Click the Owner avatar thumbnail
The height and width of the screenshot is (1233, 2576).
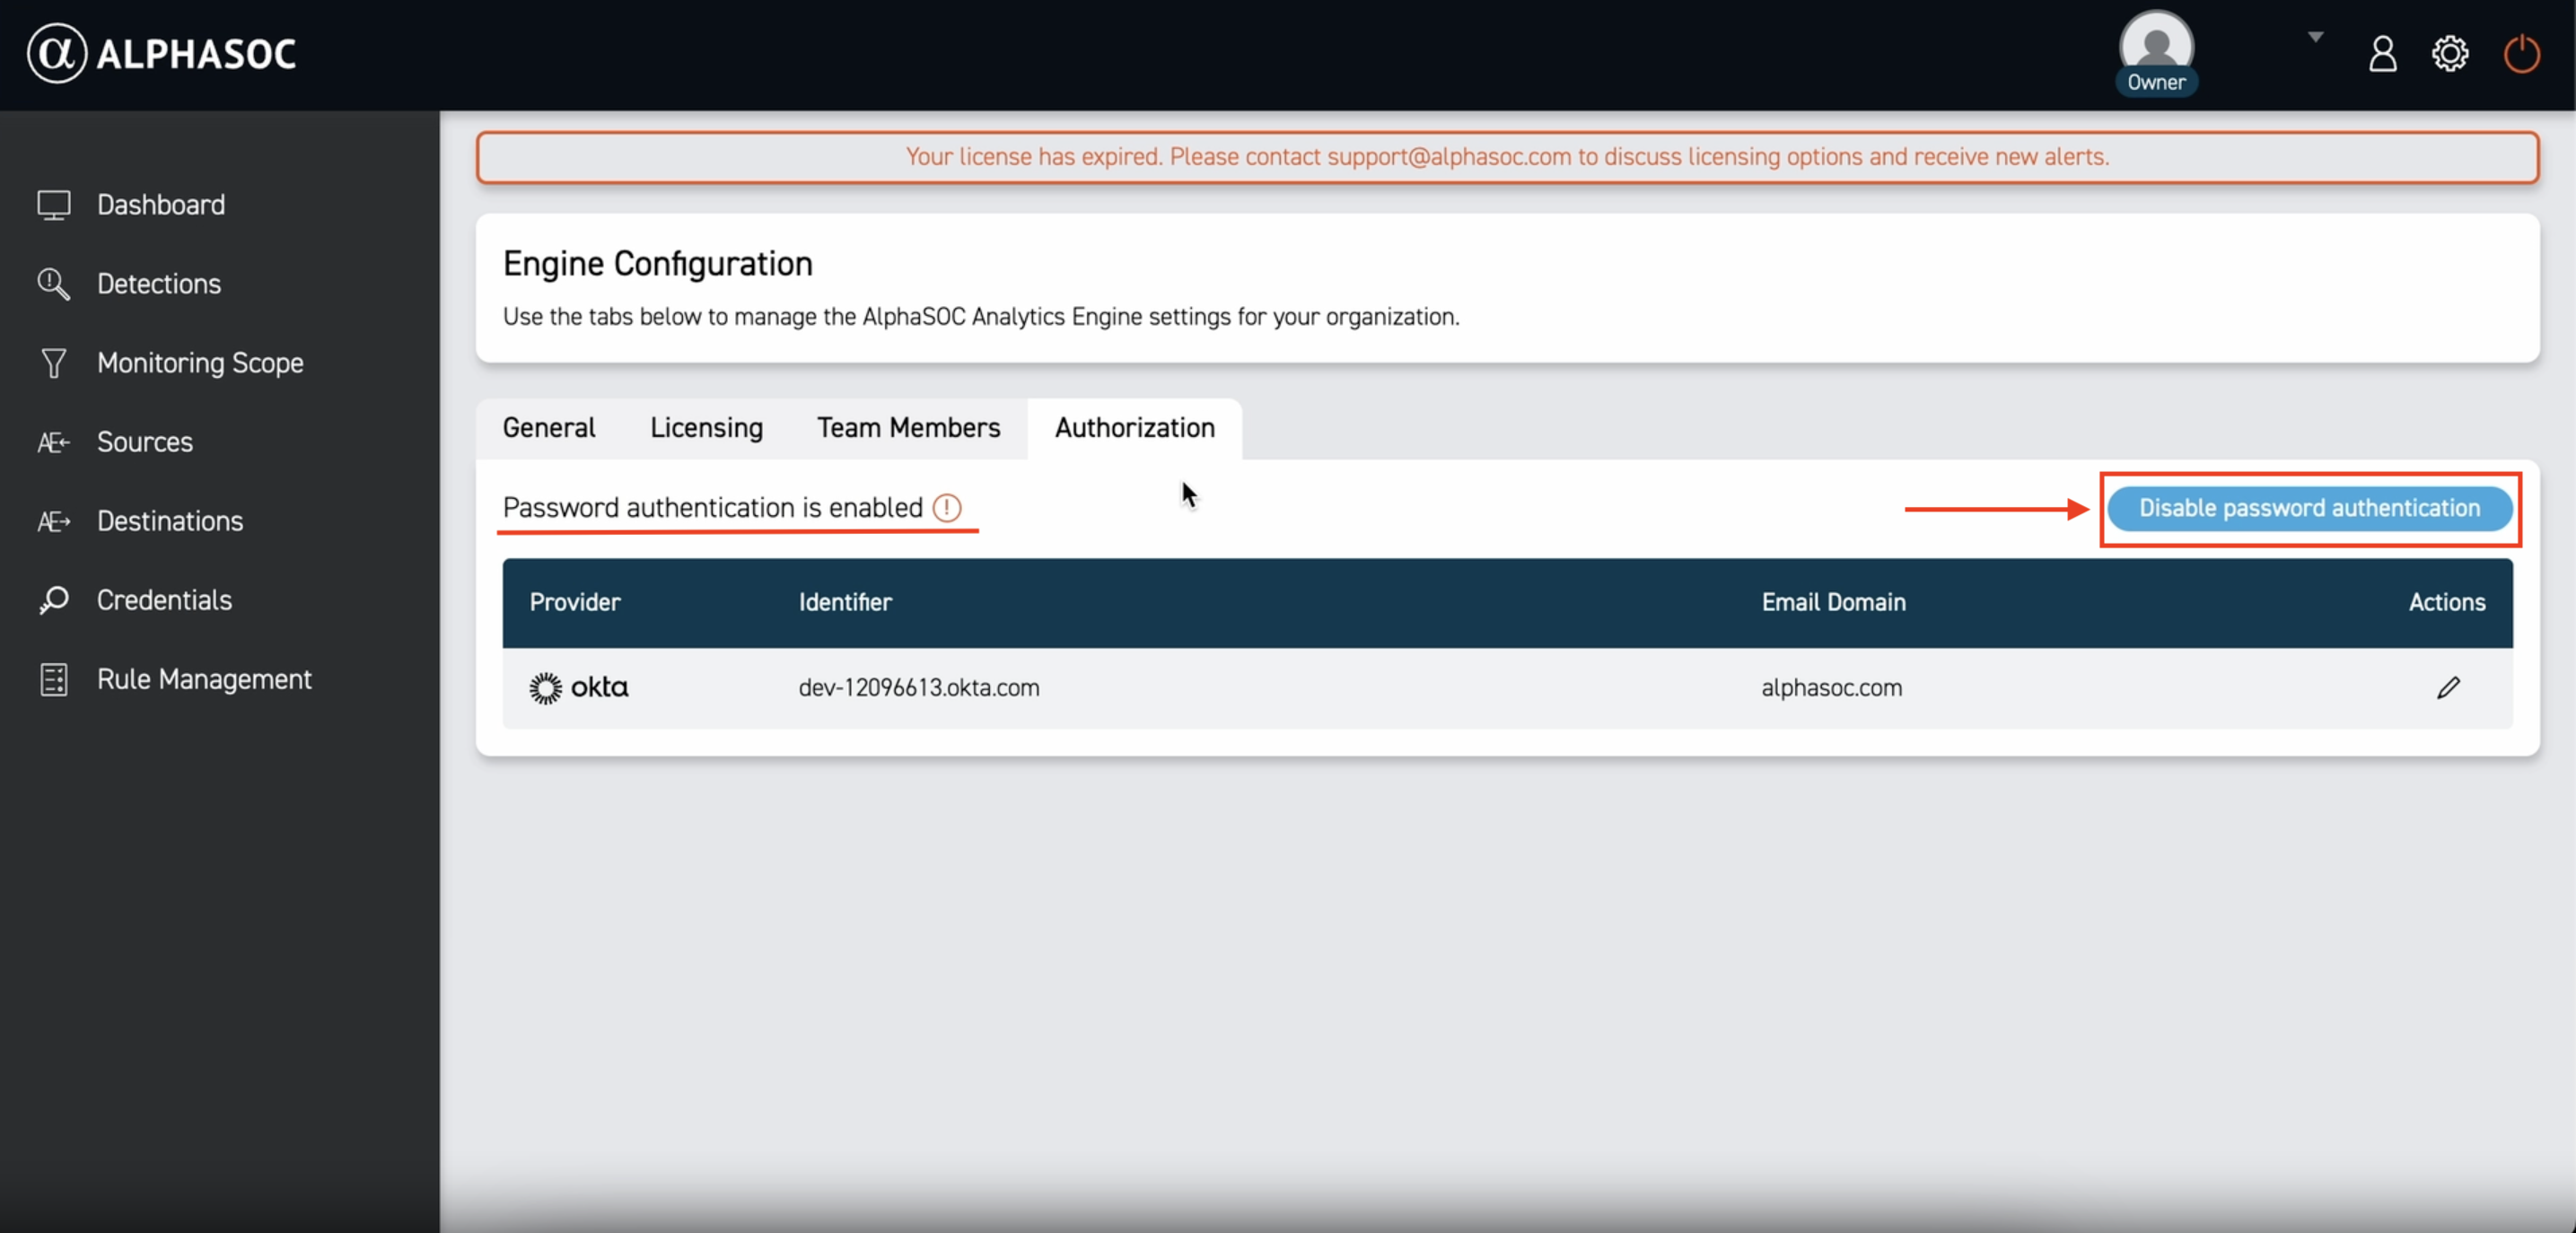tap(2156, 45)
